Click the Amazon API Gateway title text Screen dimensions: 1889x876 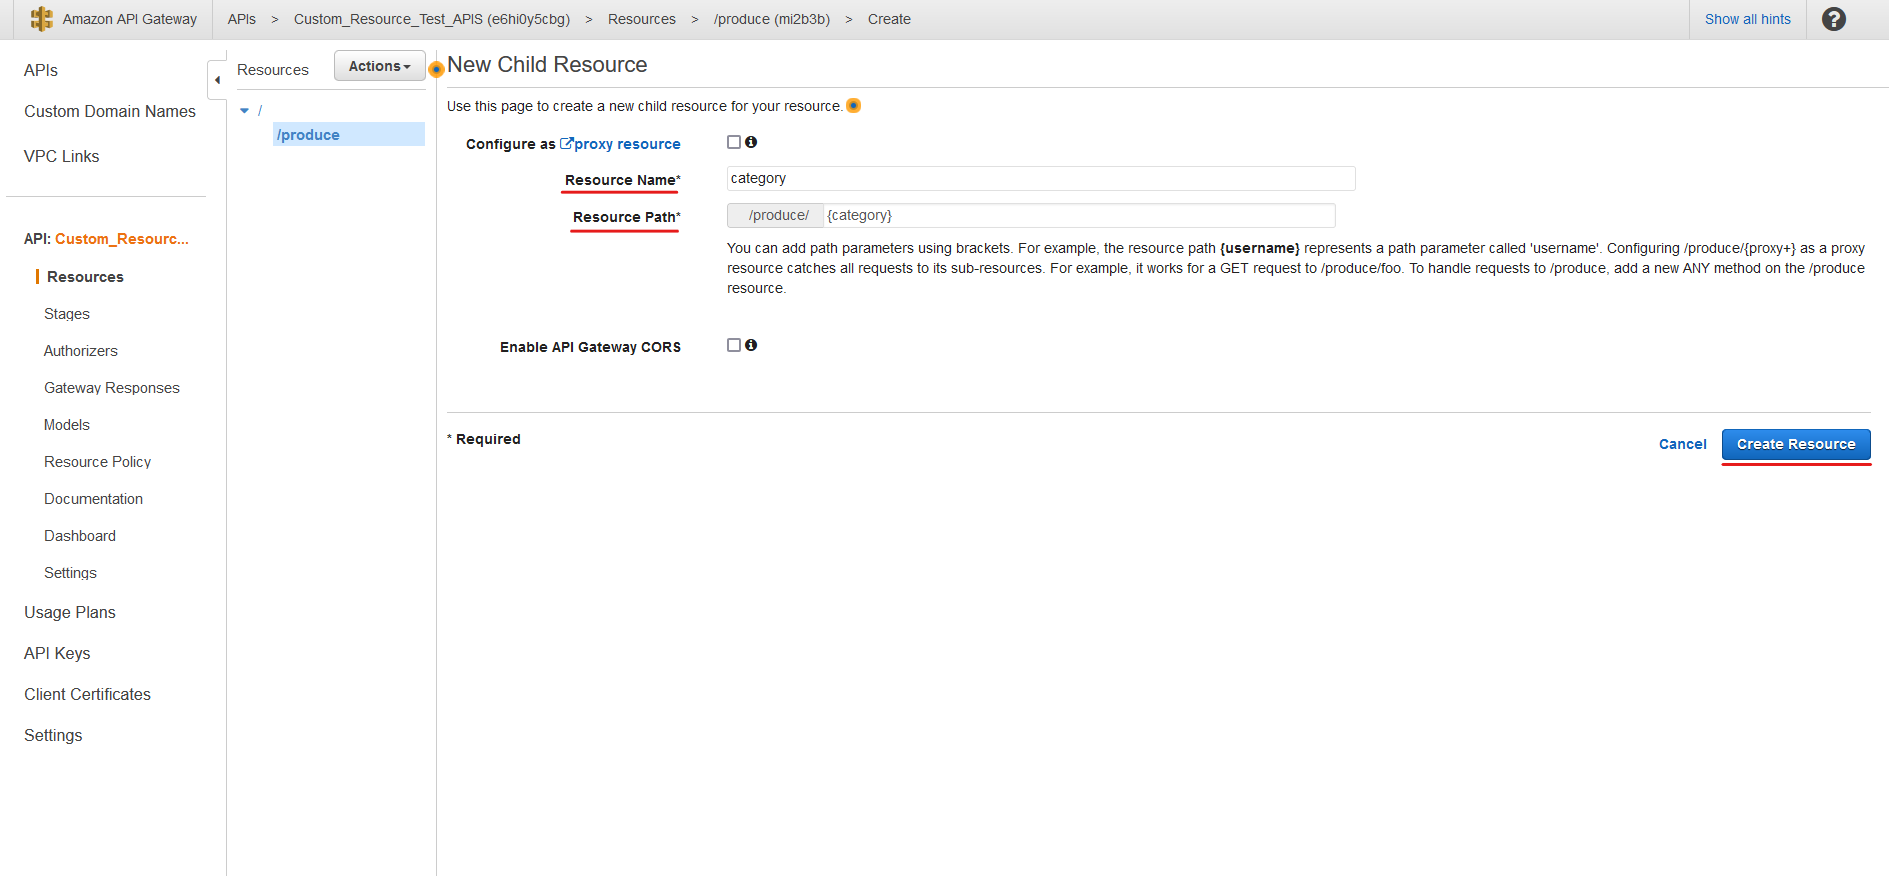(130, 19)
